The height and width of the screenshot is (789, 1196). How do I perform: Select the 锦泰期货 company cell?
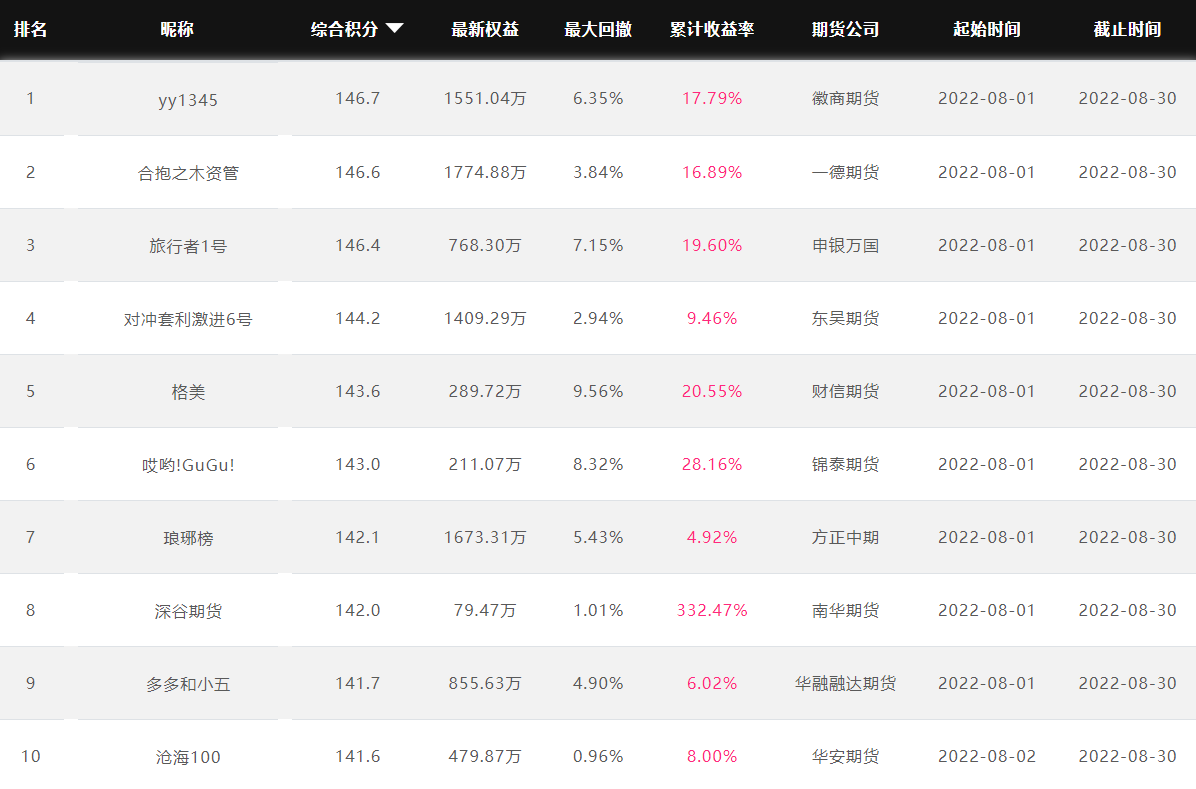click(x=845, y=465)
